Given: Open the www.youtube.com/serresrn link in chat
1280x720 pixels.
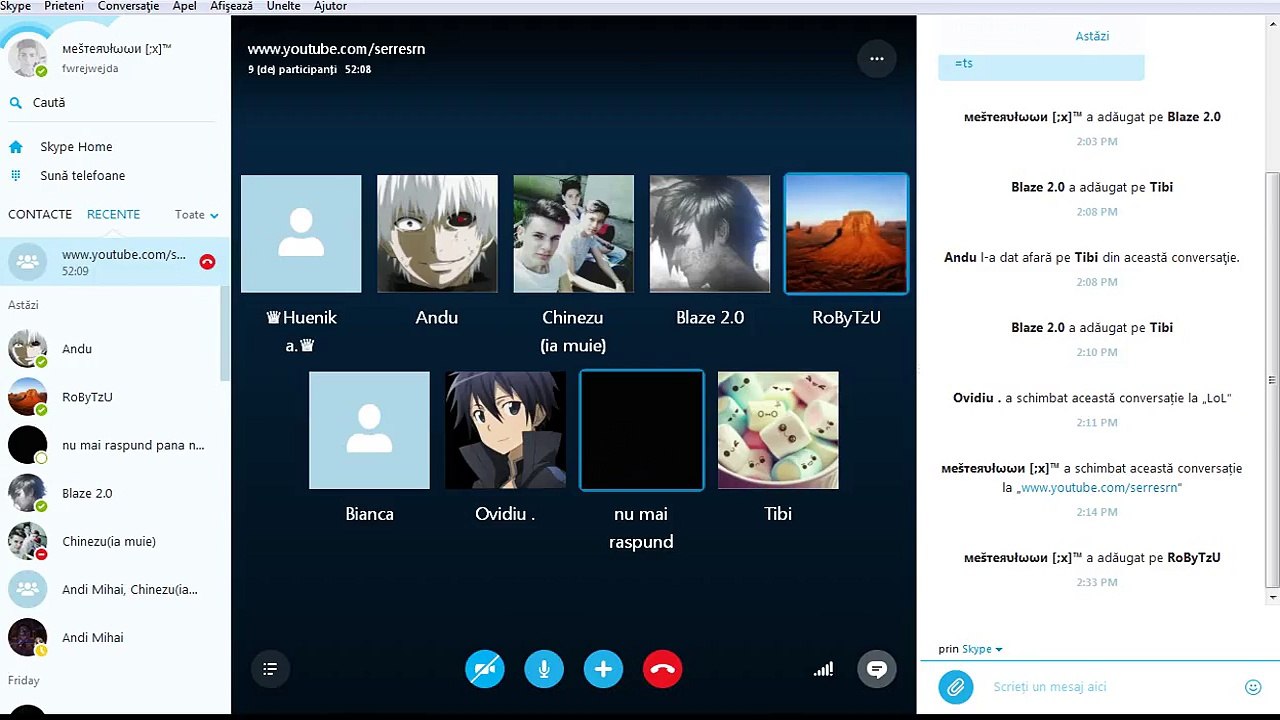Looking at the screenshot, I should coord(1099,488).
